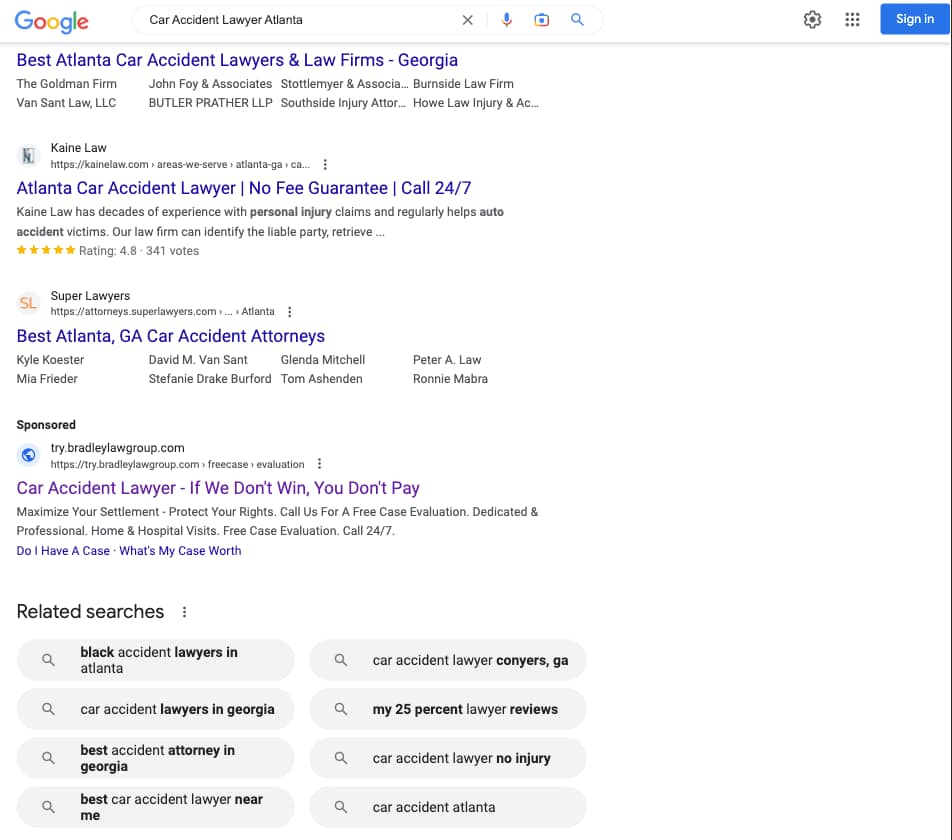952x840 pixels.
Task: Click Ronnie Mabra name
Action: pyautogui.click(x=450, y=379)
